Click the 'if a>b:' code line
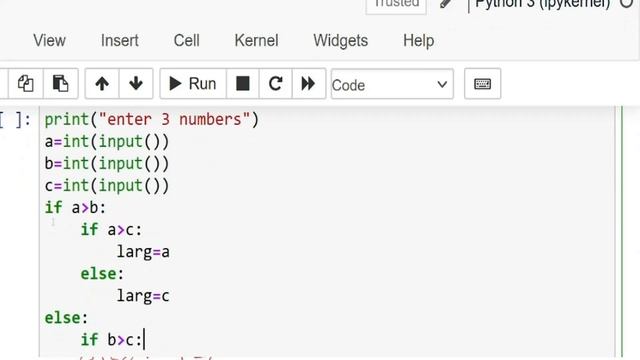The image size is (640, 360). pos(75,208)
